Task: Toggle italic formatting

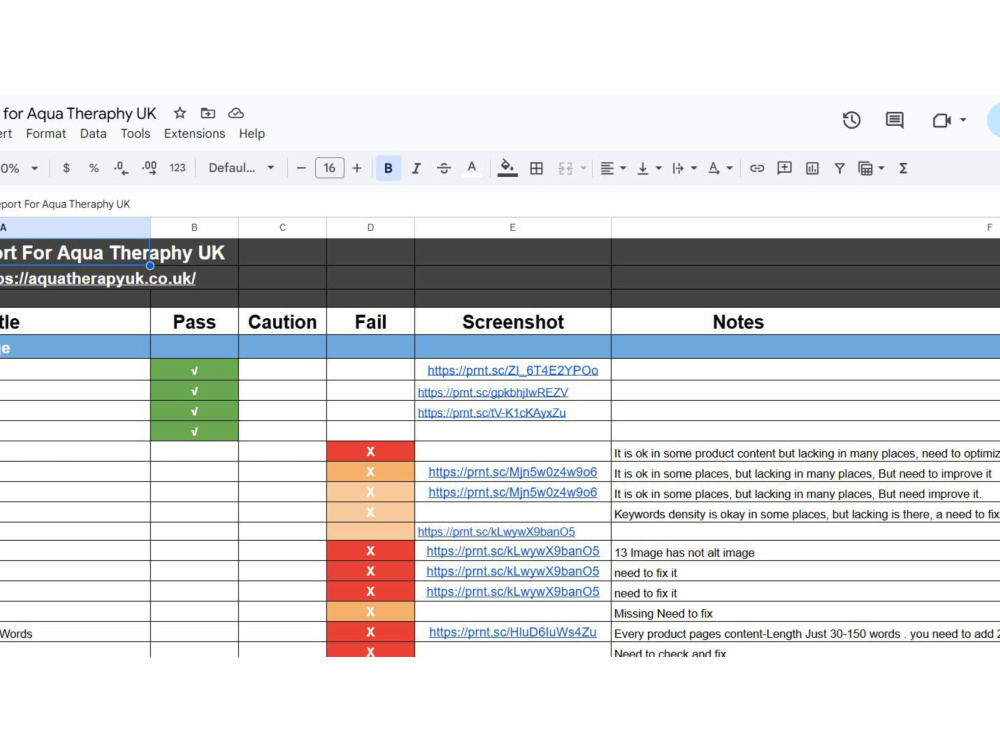Action: (x=416, y=168)
